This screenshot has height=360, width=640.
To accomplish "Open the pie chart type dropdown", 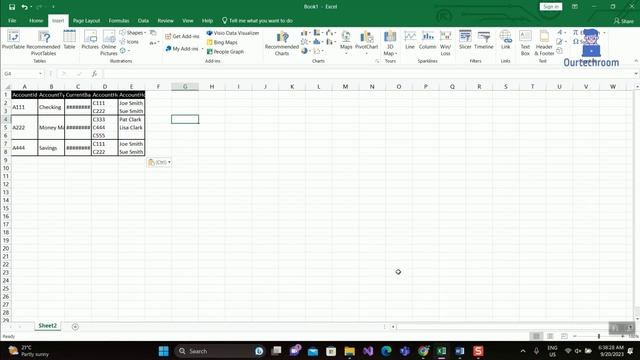I will [x=307, y=51].
